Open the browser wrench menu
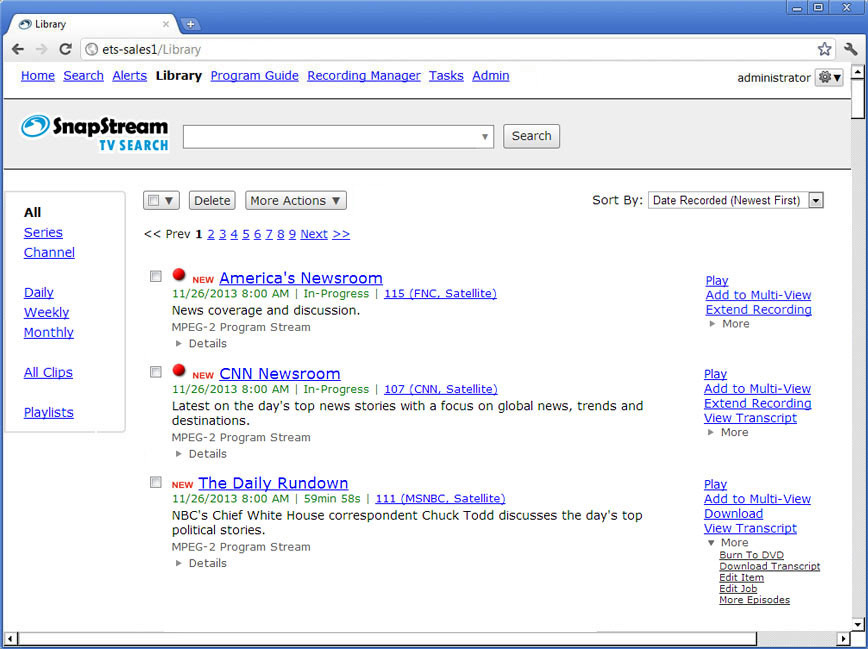The width and height of the screenshot is (868, 649). pyautogui.click(x=850, y=49)
